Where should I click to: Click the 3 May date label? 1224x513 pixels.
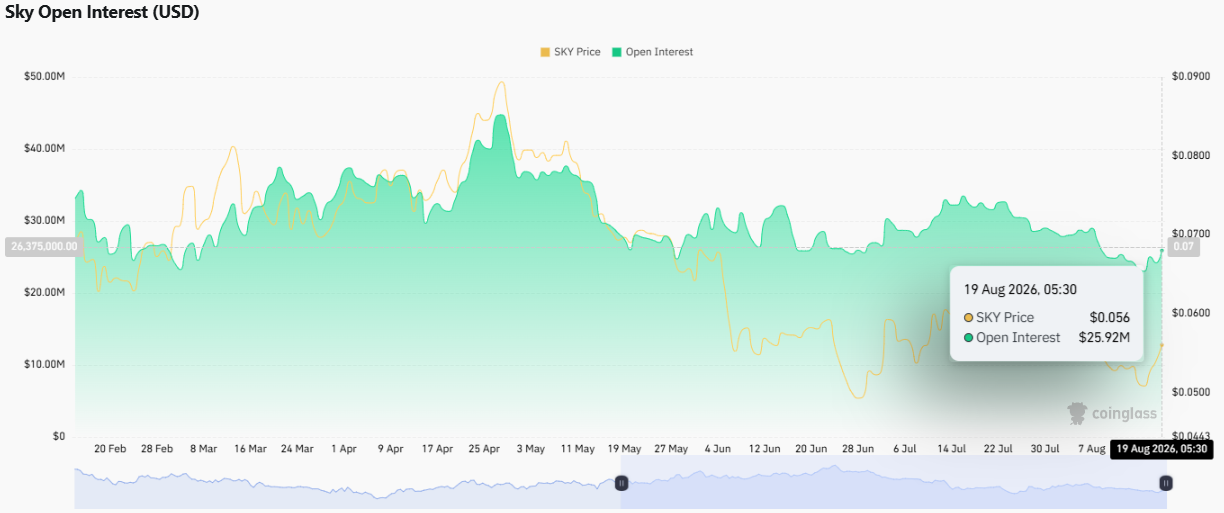530,449
